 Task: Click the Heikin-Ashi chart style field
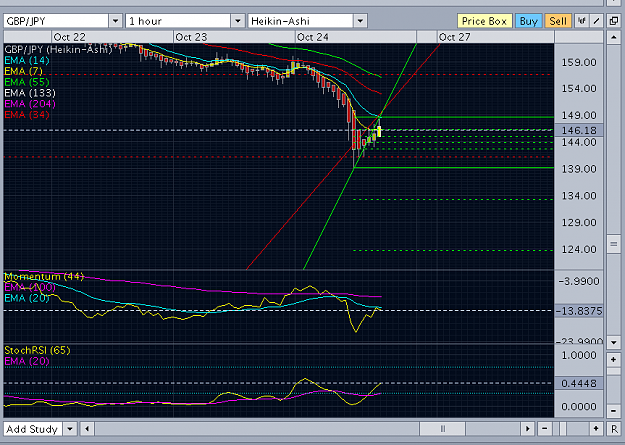click(301, 21)
